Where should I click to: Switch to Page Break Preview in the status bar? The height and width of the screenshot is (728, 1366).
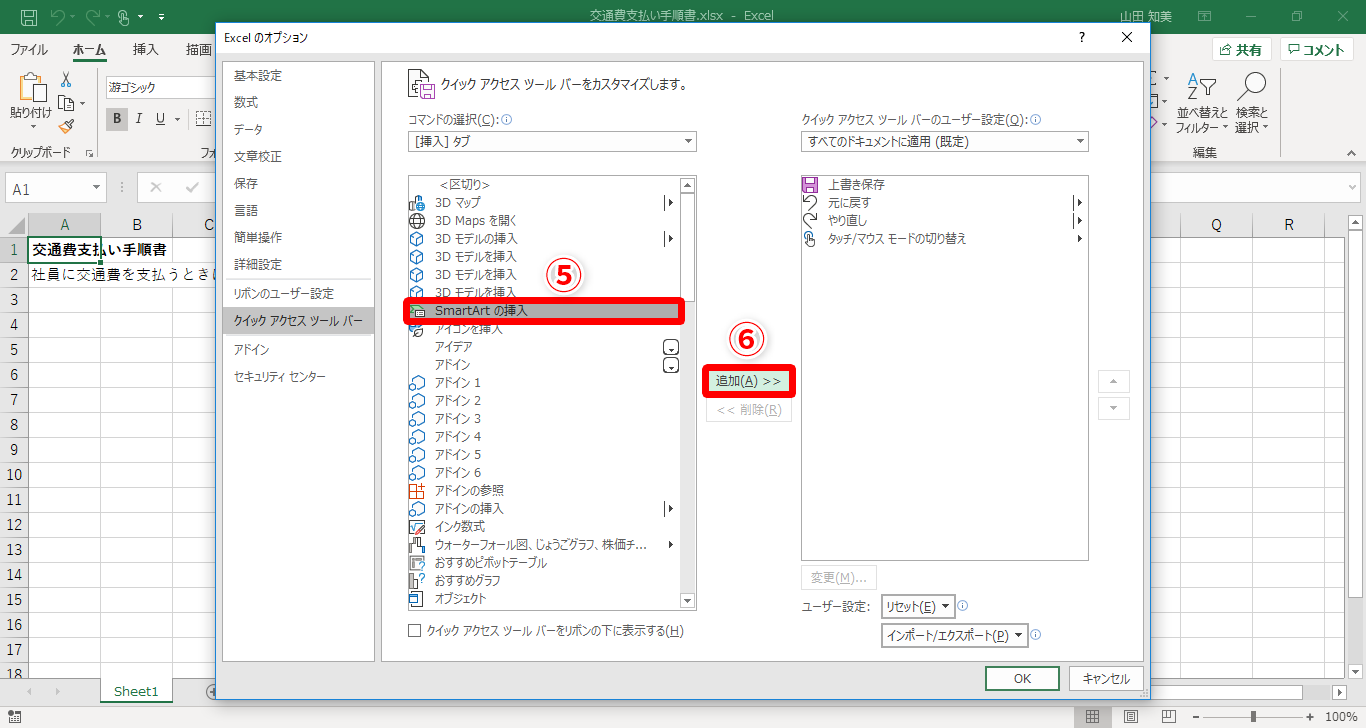pos(1168,716)
